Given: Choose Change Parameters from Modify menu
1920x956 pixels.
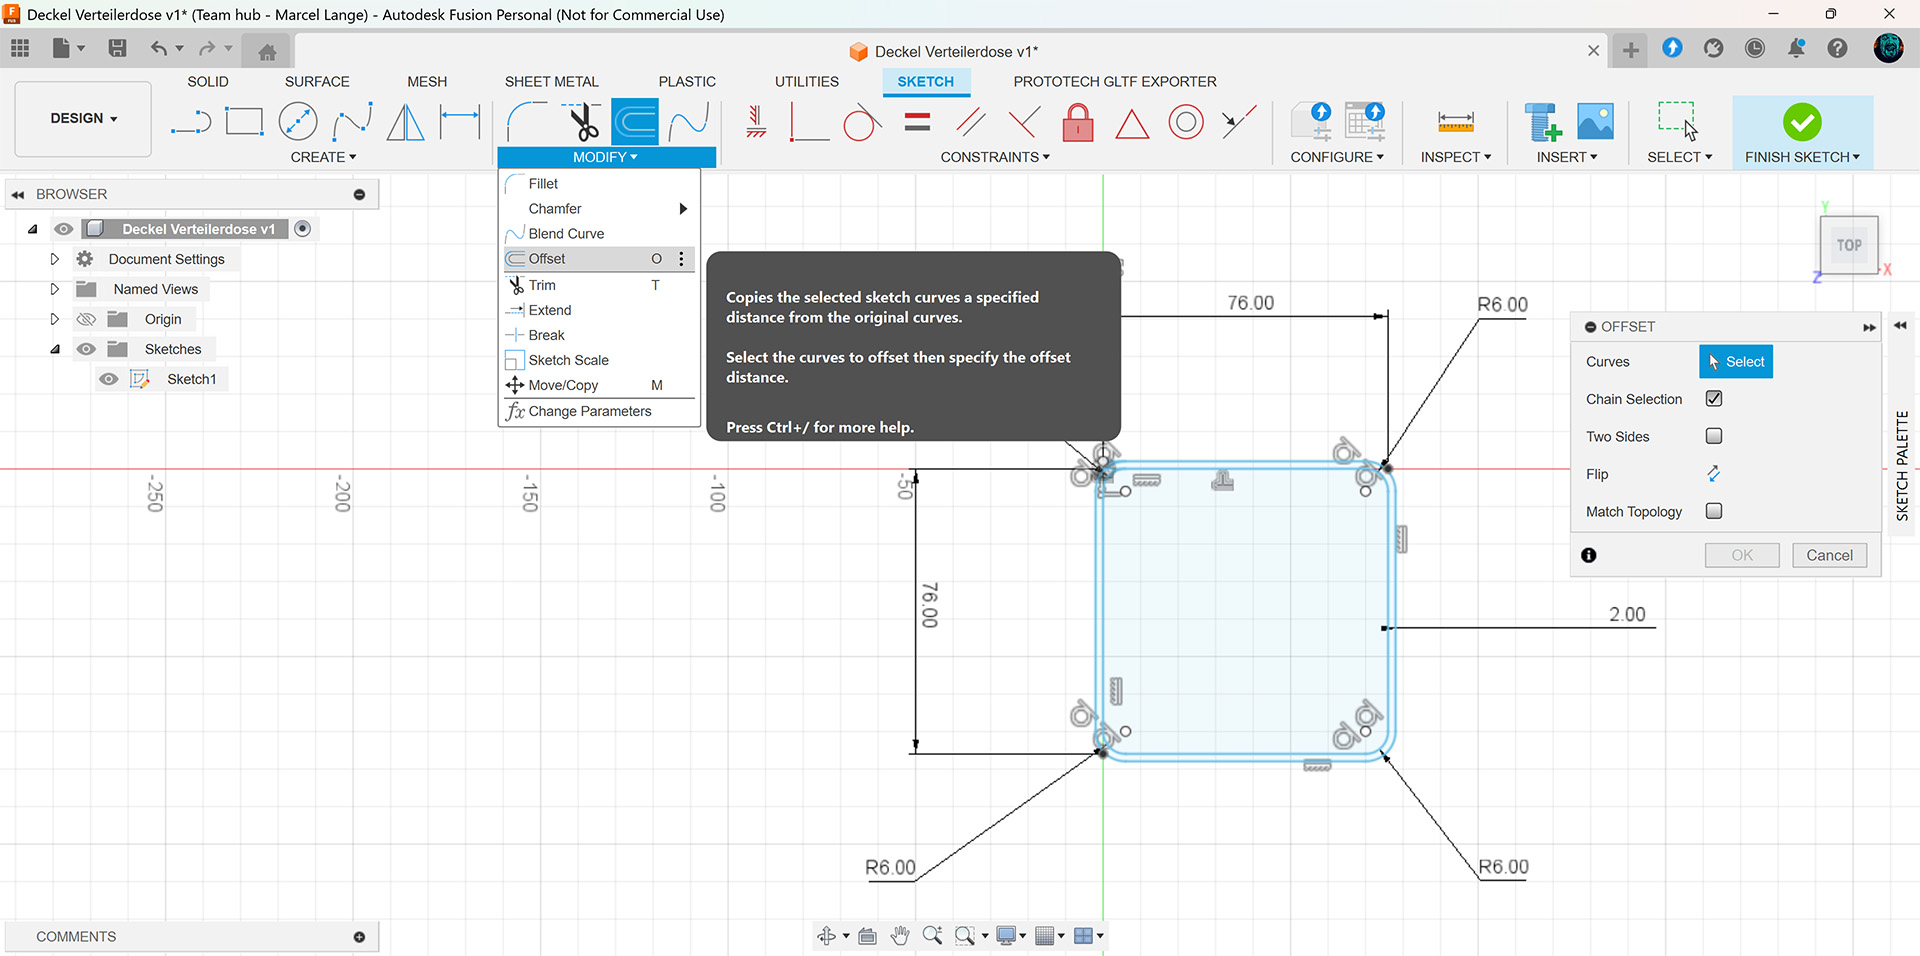Looking at the screenshot, I should 599,411.
